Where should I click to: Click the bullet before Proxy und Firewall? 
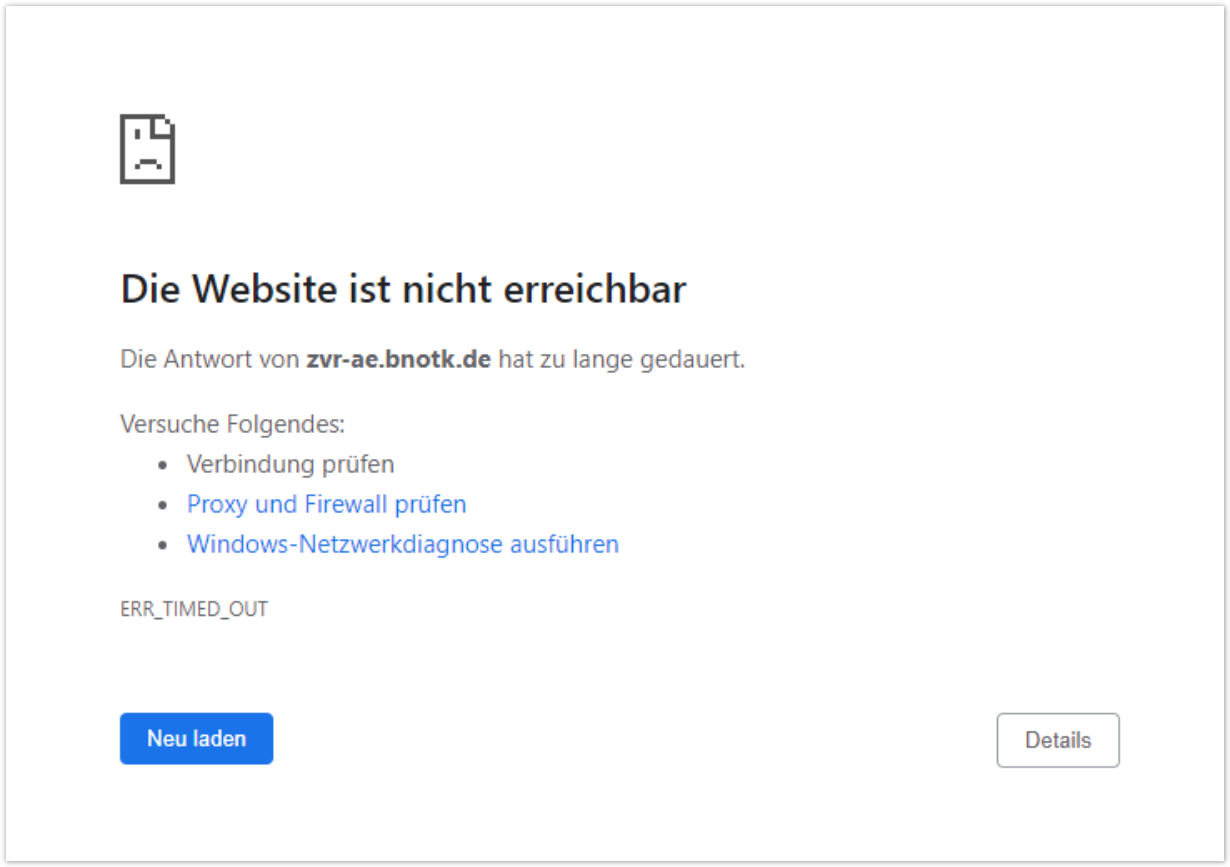tap(165, 505)
